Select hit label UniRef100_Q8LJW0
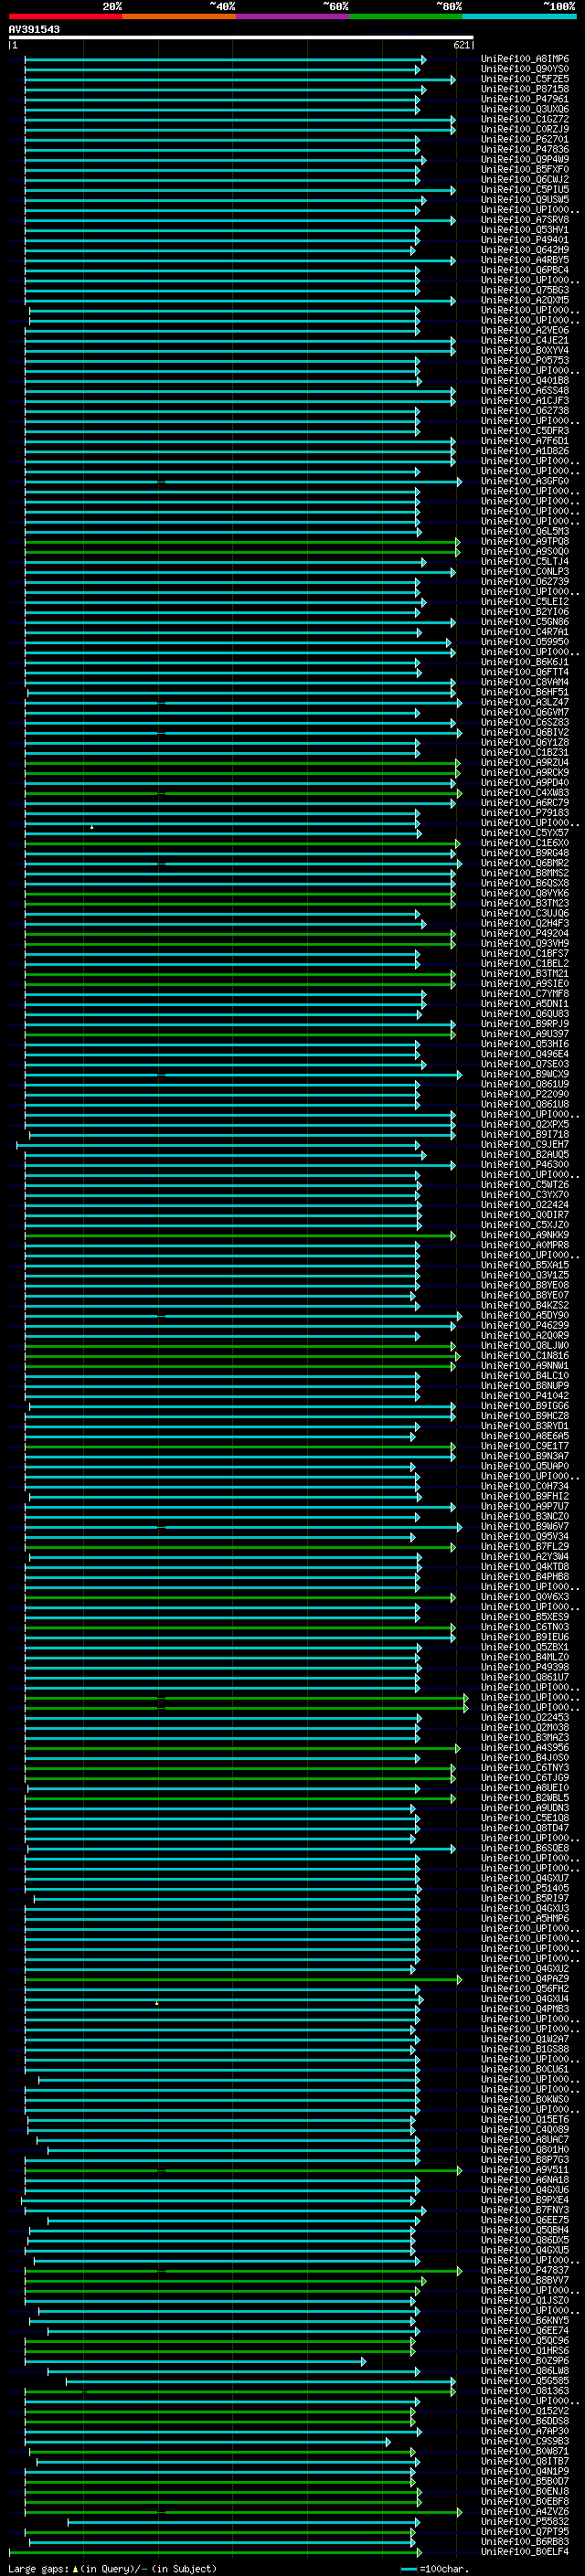The image size is (585, 2576). point(525,1346)
